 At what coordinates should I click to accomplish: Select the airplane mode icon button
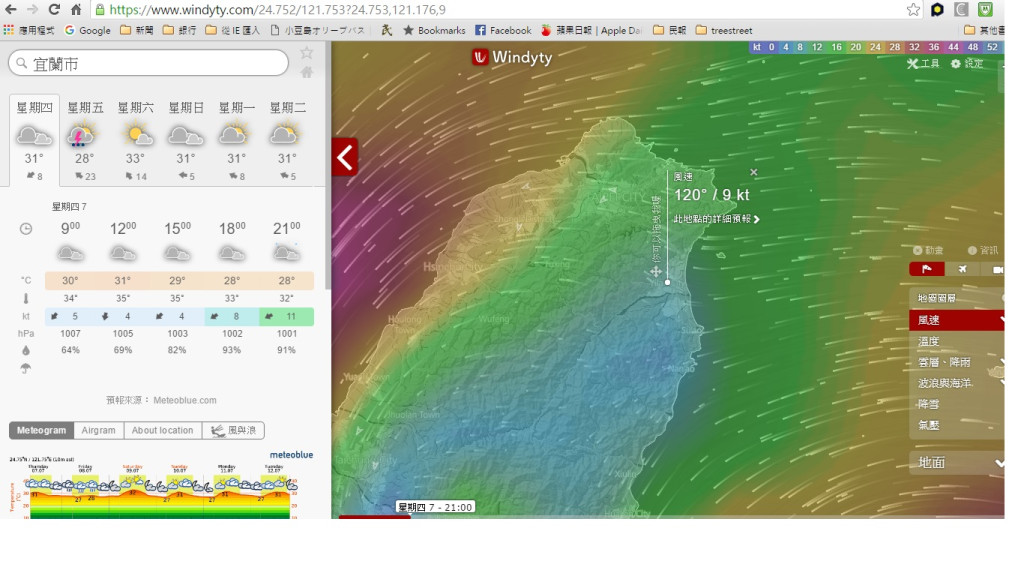pos(961,269)
